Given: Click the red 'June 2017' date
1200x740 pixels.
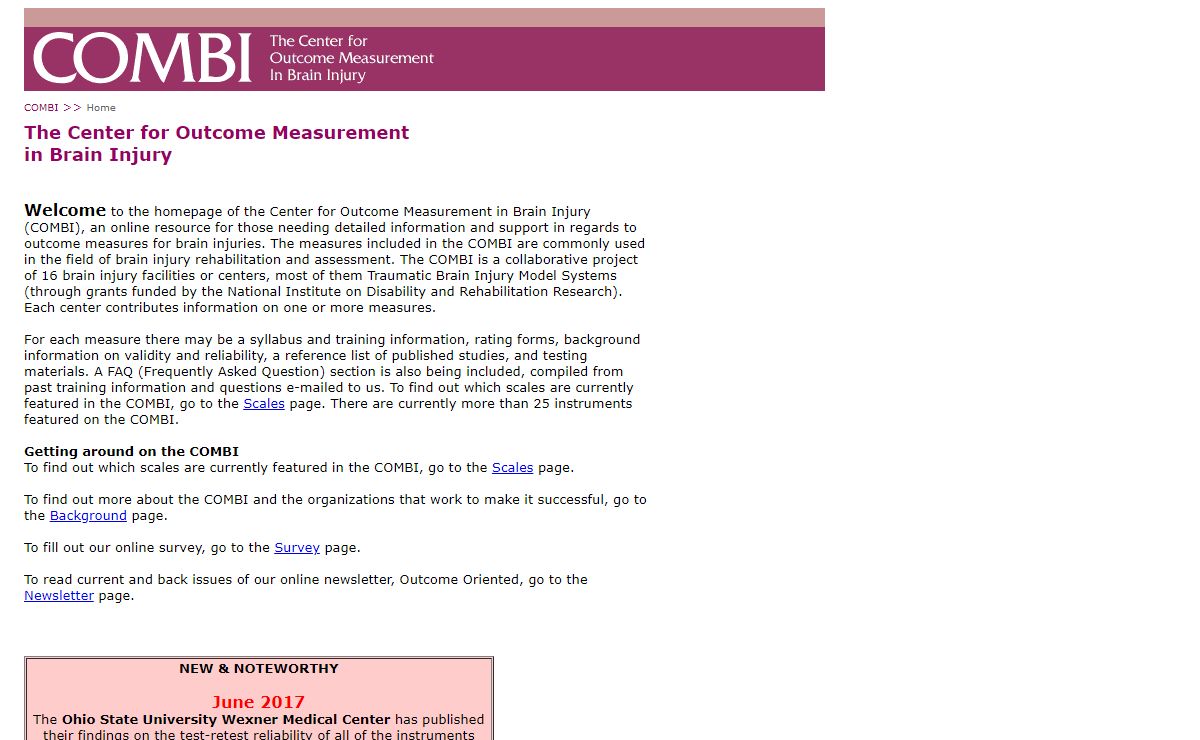Looking at the screenshot, I should pyautogui.click(x=258, y=702).
